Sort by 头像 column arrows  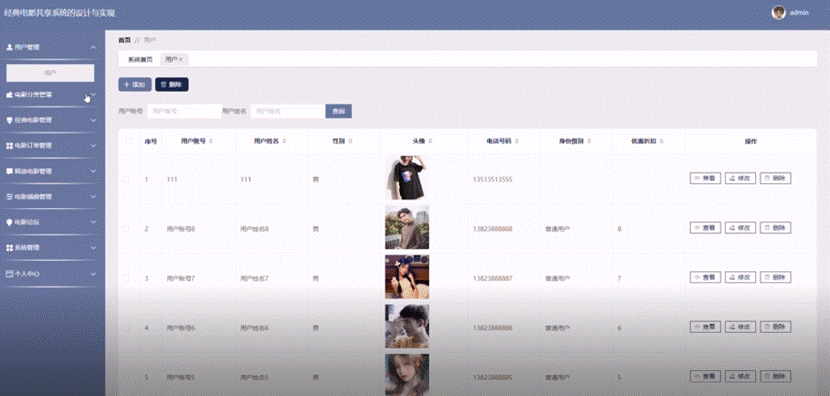click(430, 141)
